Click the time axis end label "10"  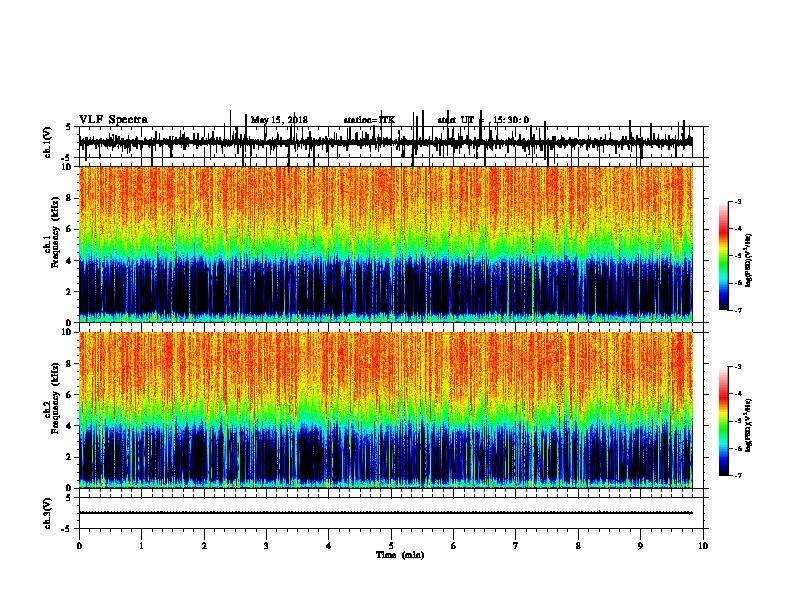pos(703,546)
